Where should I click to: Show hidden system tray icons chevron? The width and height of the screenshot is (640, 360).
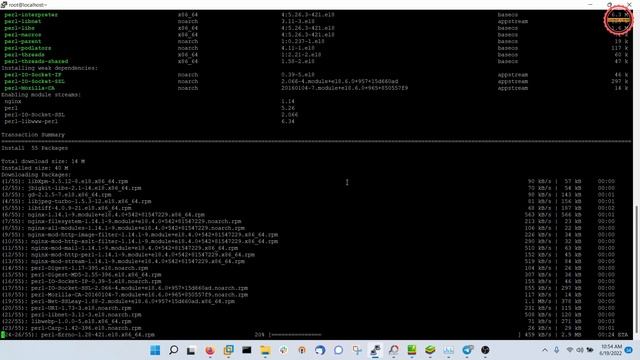(545, 350)
